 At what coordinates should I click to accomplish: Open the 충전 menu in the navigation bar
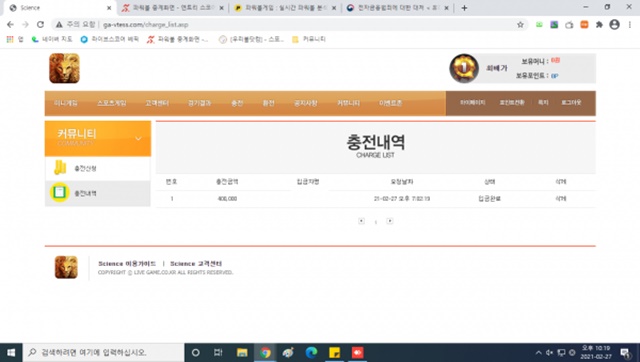click(237, 103)
